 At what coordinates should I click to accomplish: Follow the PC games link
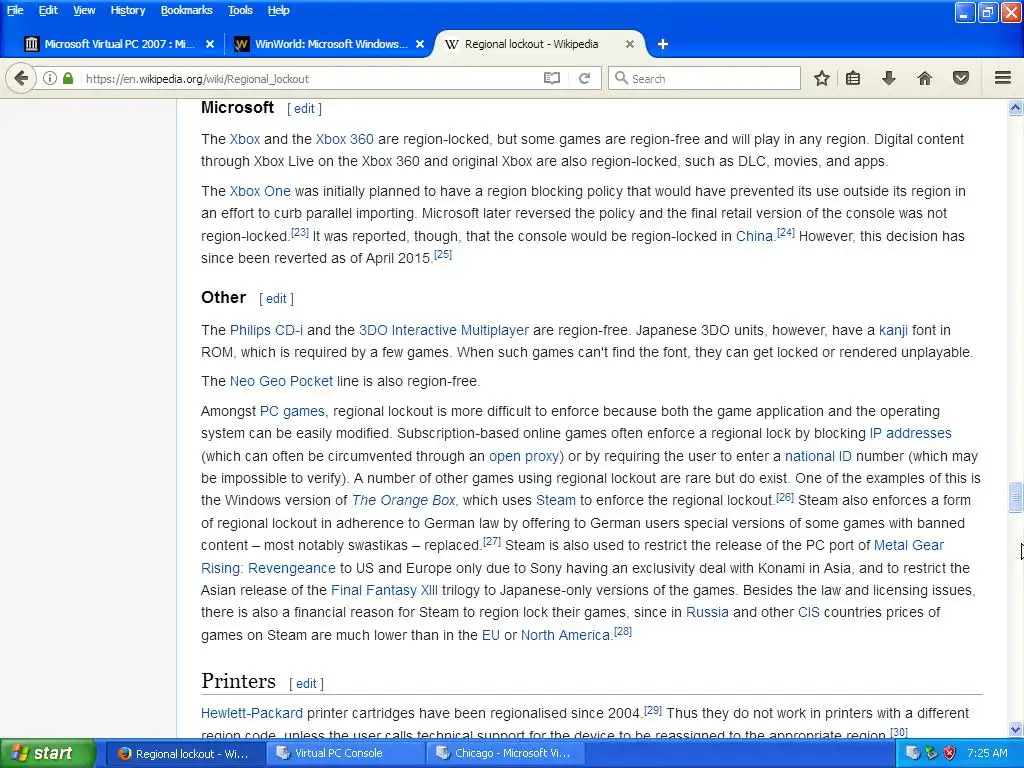pyautogui.click(x=292, y=411)
